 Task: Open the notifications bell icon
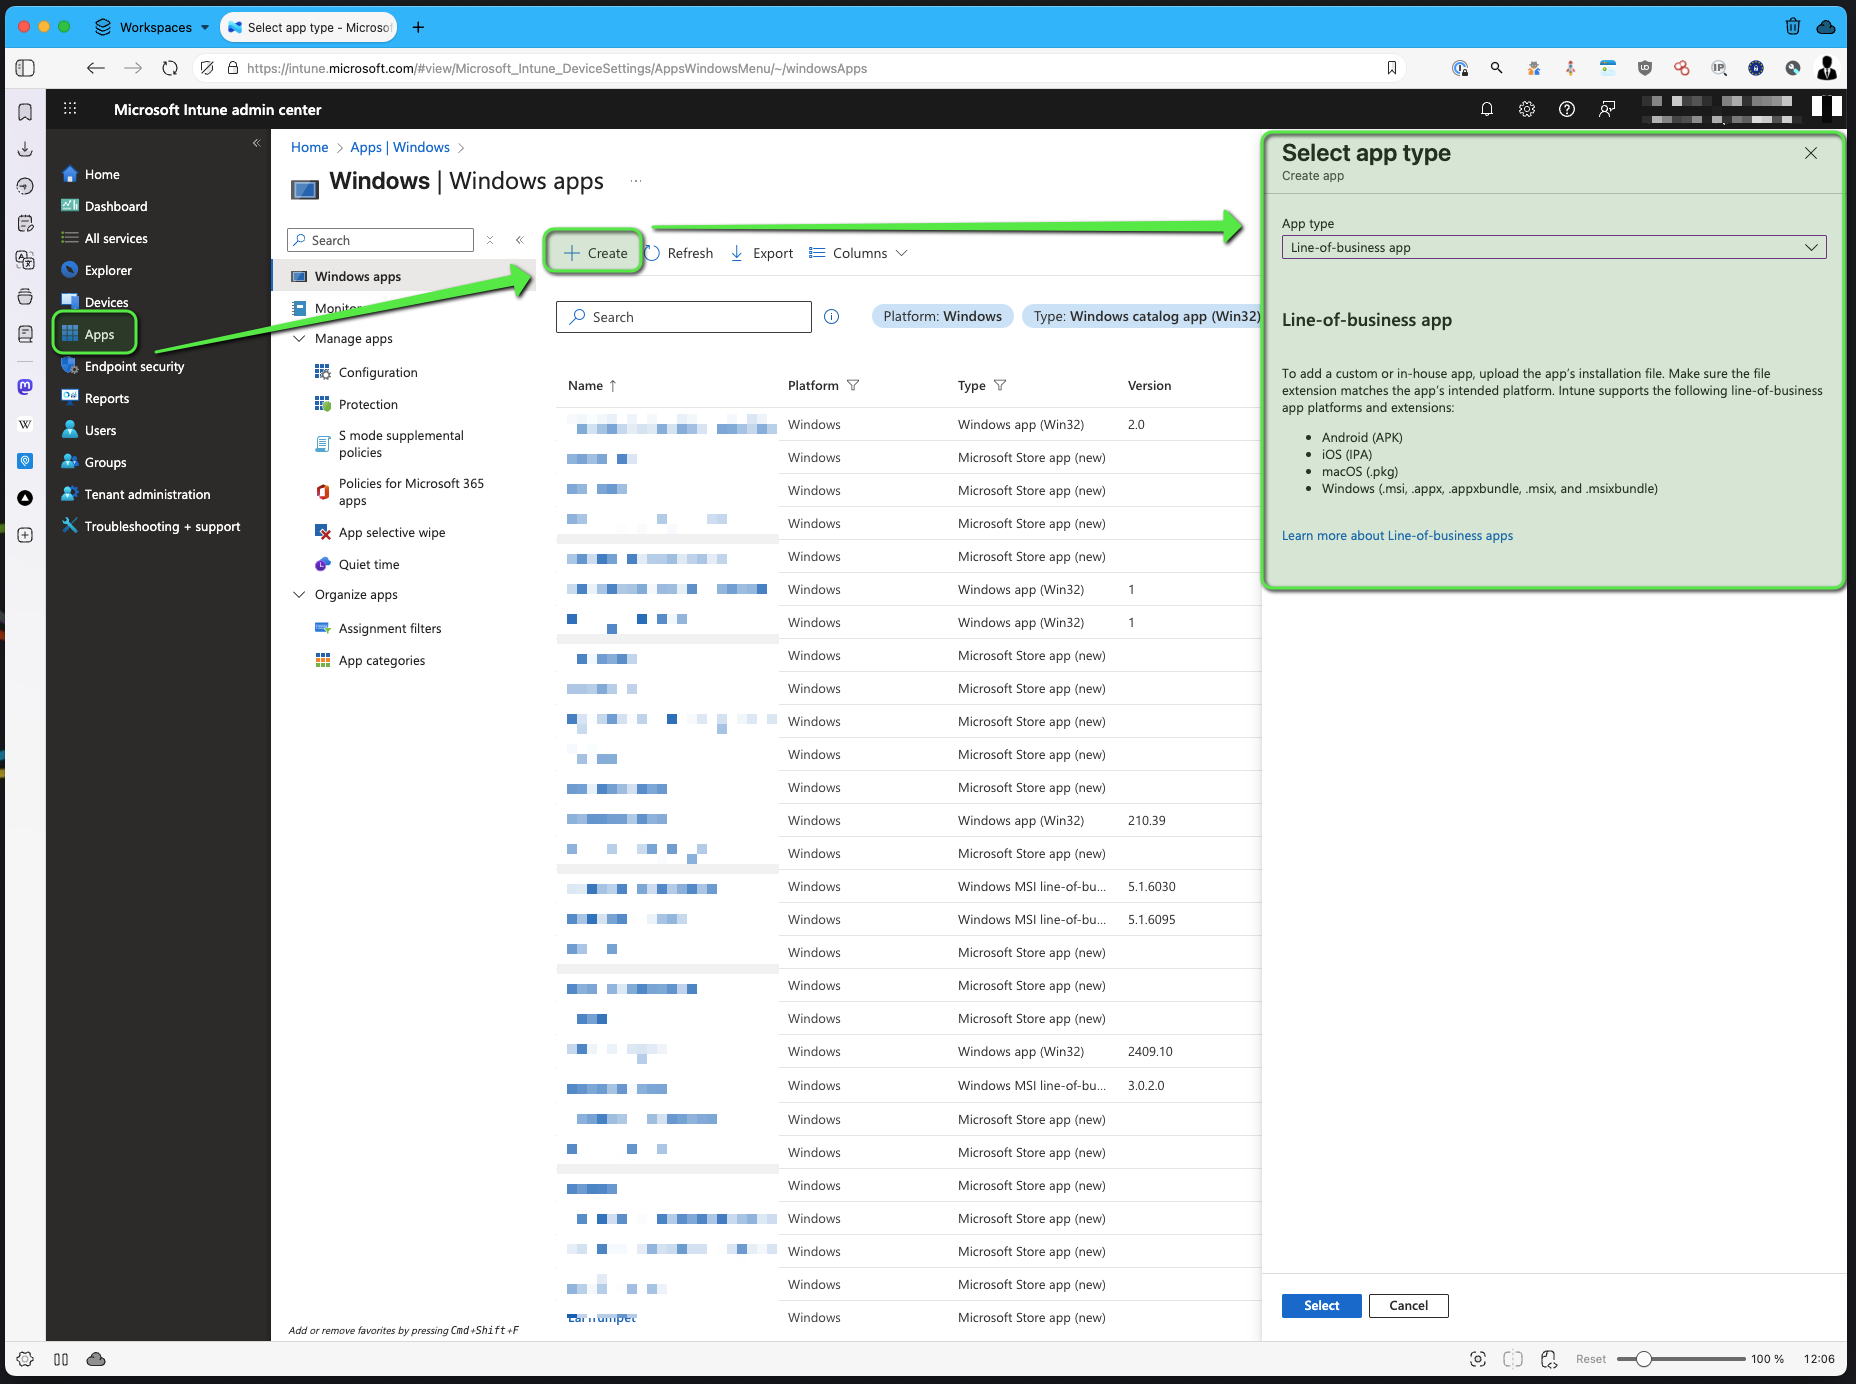(1487, 109)
